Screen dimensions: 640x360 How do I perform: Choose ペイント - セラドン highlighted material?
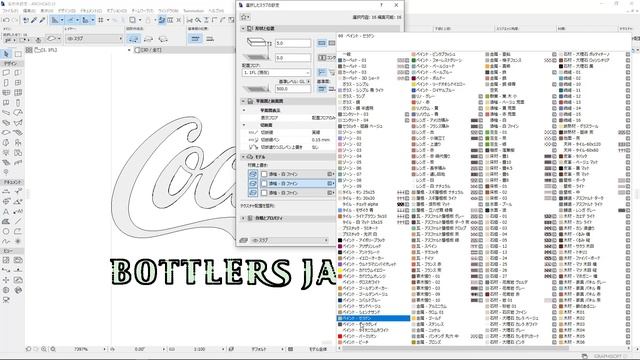click(373, 318)
